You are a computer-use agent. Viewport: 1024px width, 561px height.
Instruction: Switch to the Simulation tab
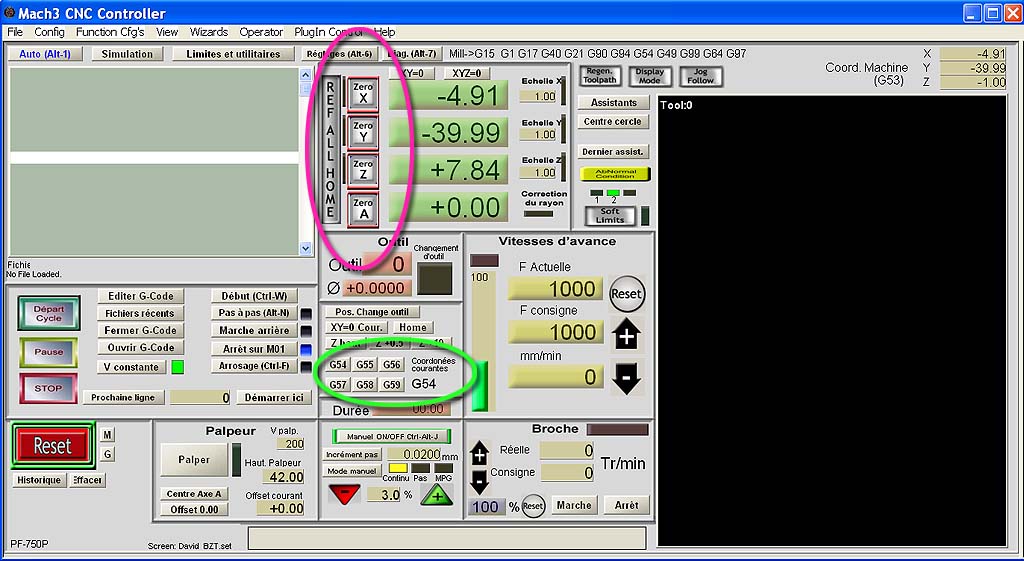(127, 54)
